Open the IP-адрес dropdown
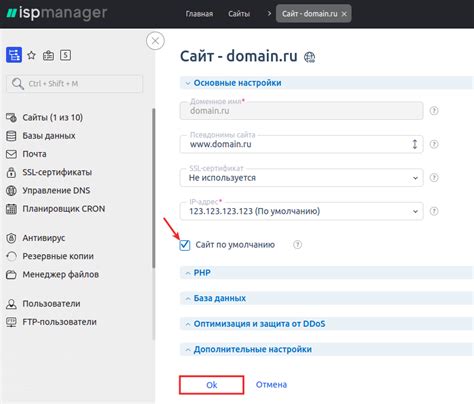 [302, 211]
